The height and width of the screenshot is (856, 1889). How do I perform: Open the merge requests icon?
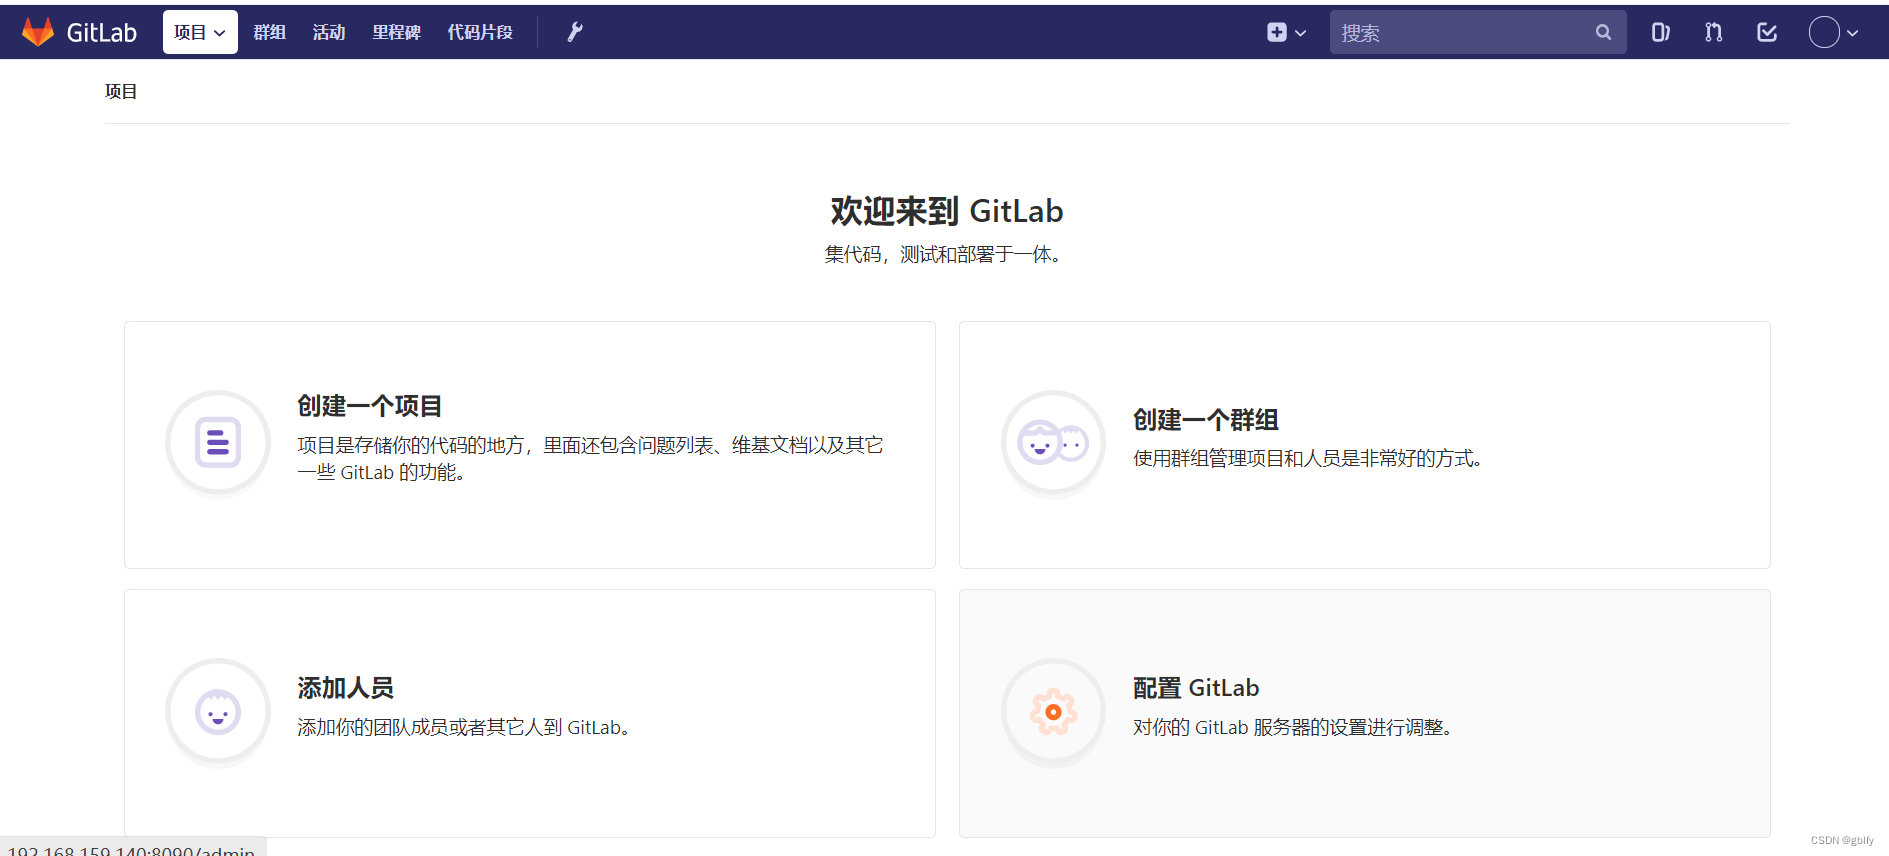click(1713, 32)
